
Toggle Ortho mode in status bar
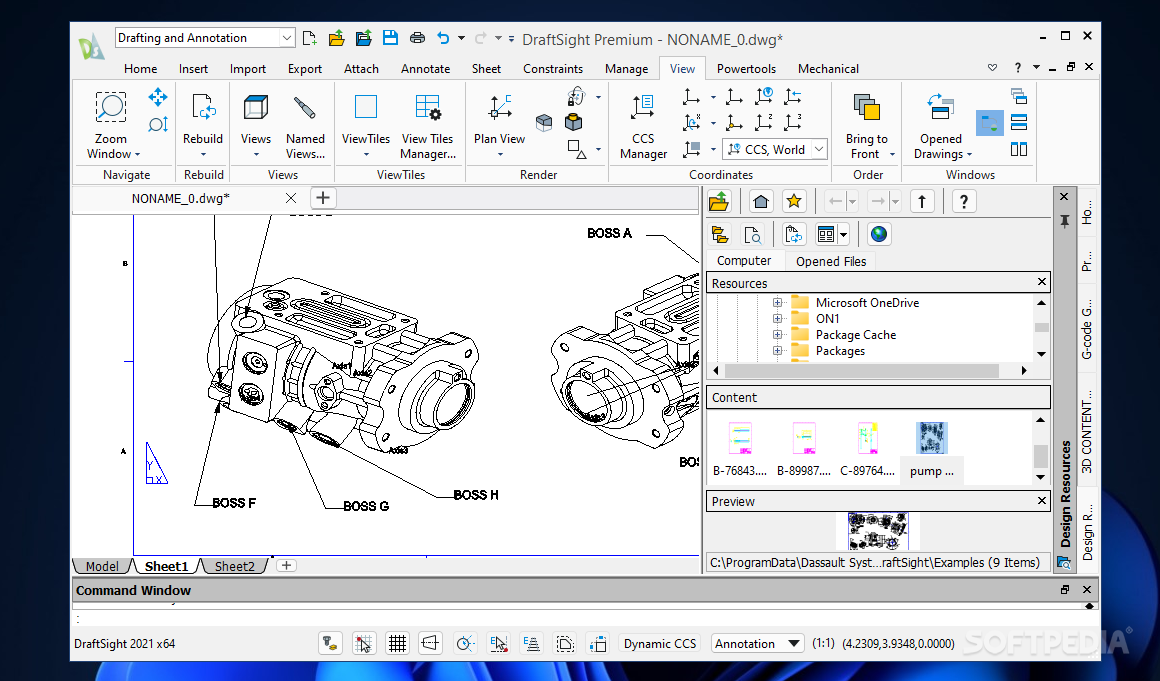431,643
